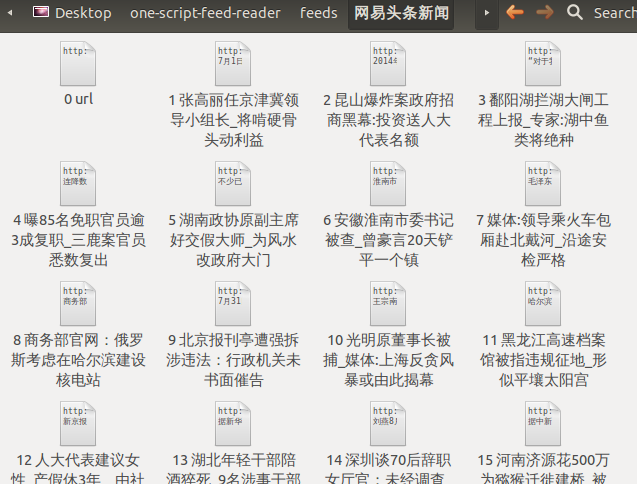
Task: Navigate to the feeds folder in path bar
Action: (318, 13)
